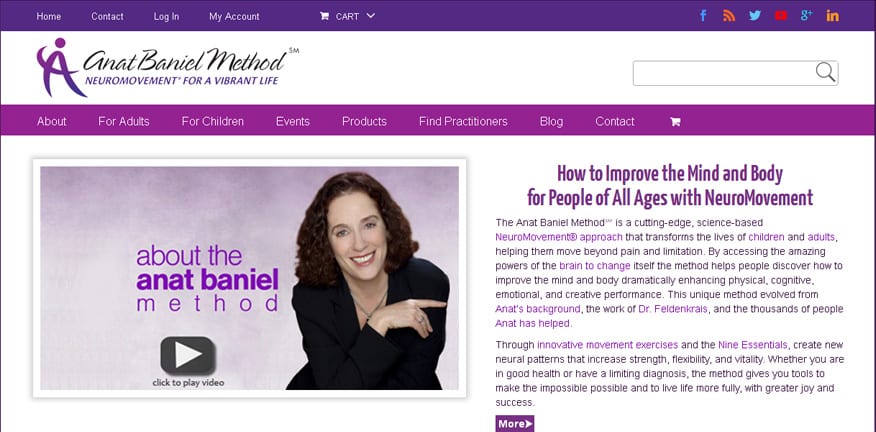Expand the CART dropdown chevron
Image resolution: width=876 pixels, height=432 pixels.
(x=370, y=16)
